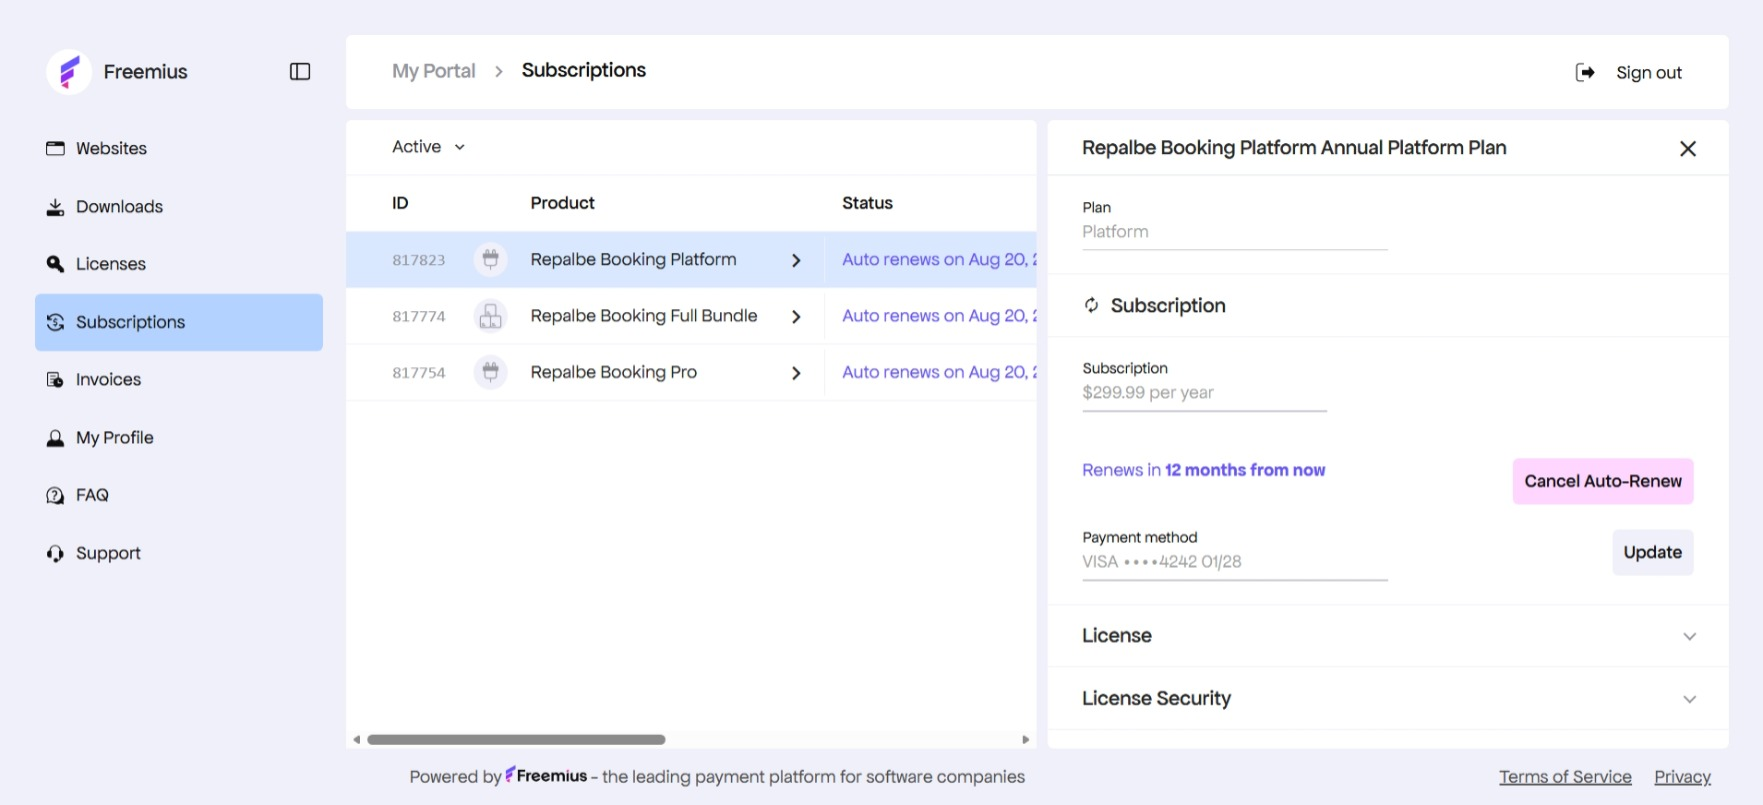
Task: Click the Renews in 12 months from now text
Action: (1203, 470)
